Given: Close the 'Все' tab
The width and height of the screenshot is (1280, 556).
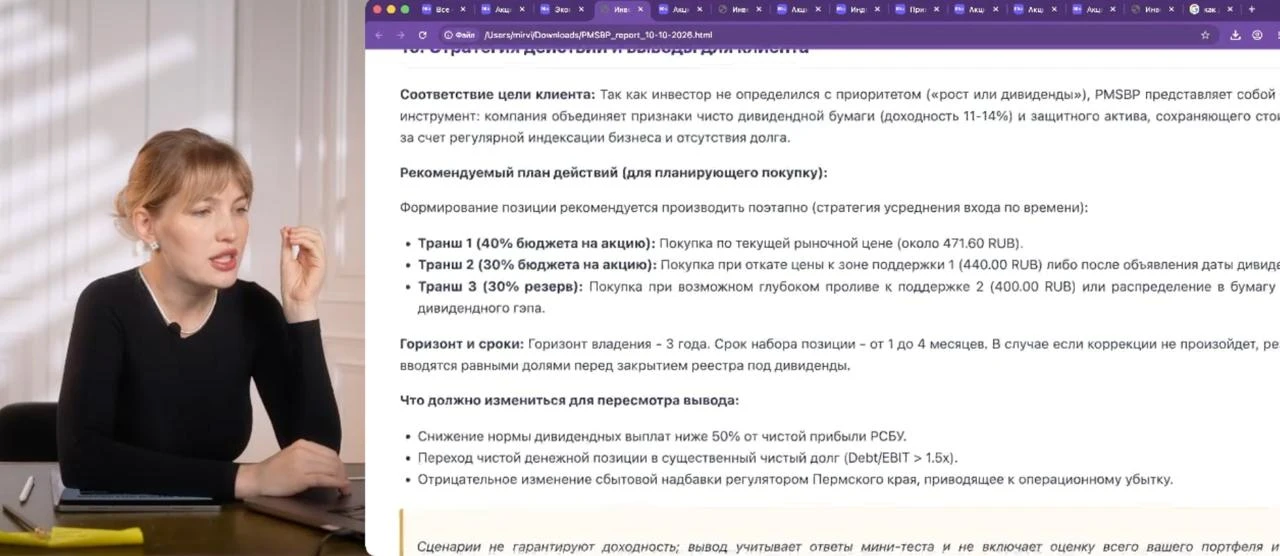Looking at the screenshot, I should 463,9.
